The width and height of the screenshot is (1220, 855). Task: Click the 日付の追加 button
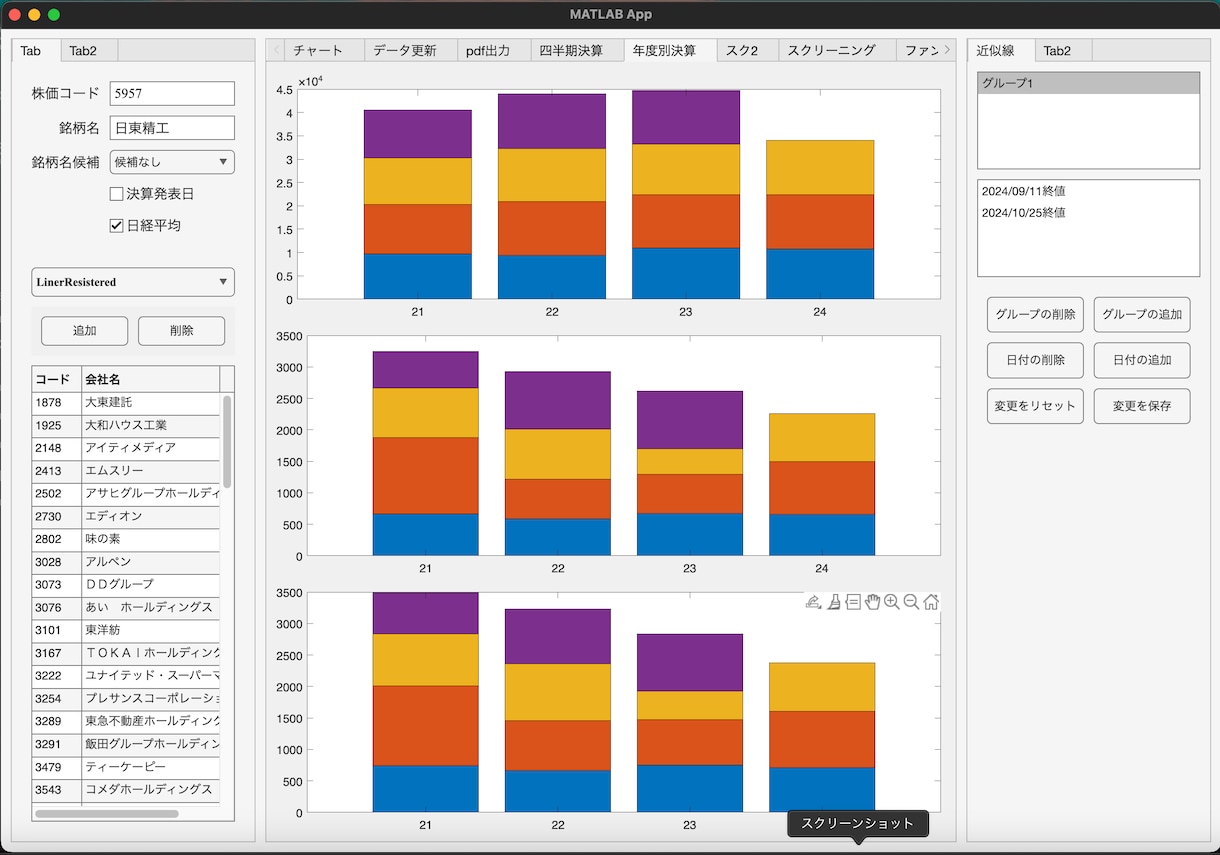click(x=1142, y=360)
